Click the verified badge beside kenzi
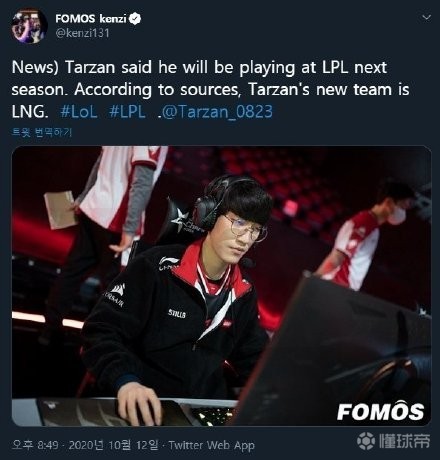The height and width of the screenshot is (460, 440). (x=135, y=19)
